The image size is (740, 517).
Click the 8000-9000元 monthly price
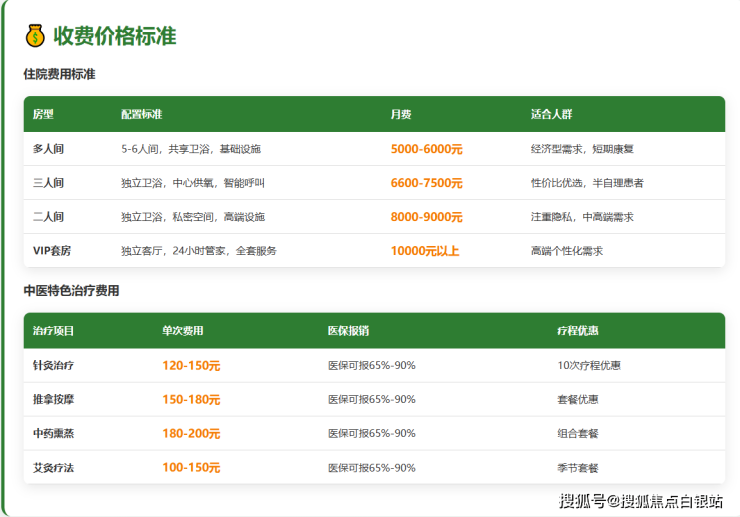click(x=426, y=217)
